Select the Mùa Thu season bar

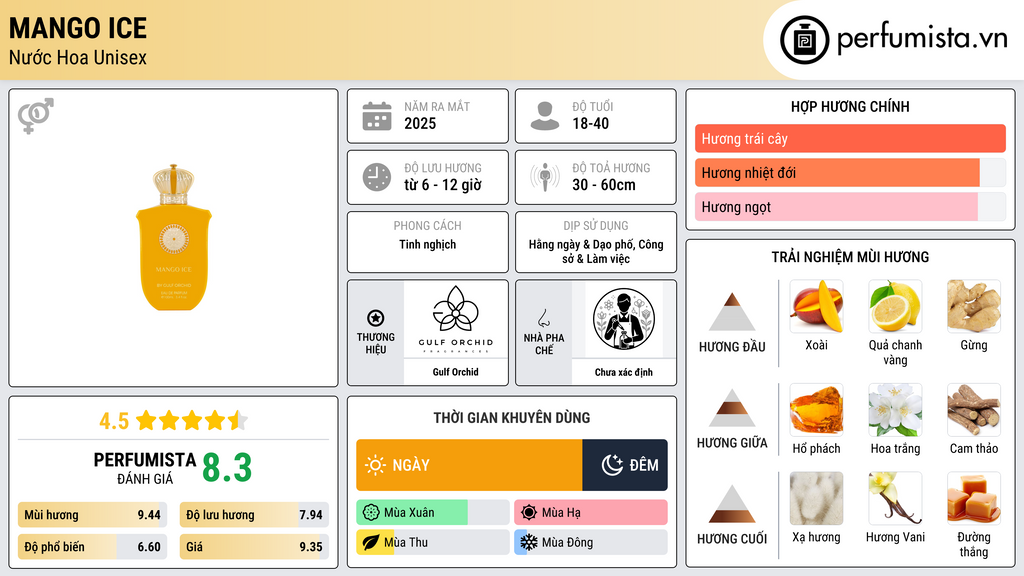tap(432, 542)
